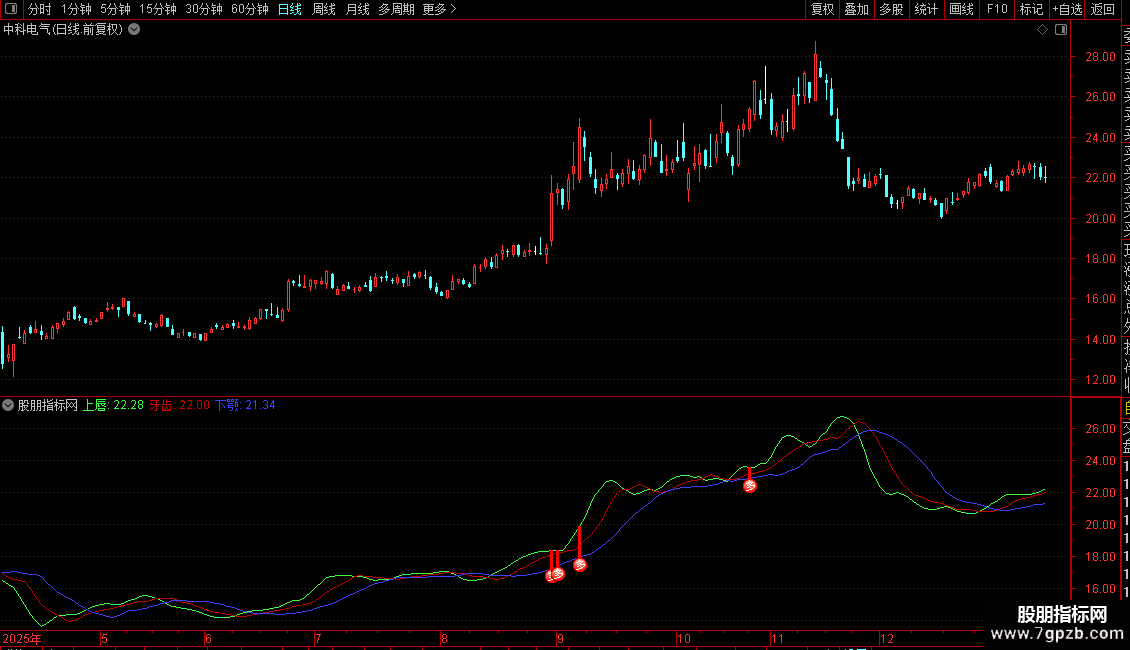Viewport: 1130px width, 650px height.
Task: Click the 叠加 overlay button
Action: click(857, 9)
